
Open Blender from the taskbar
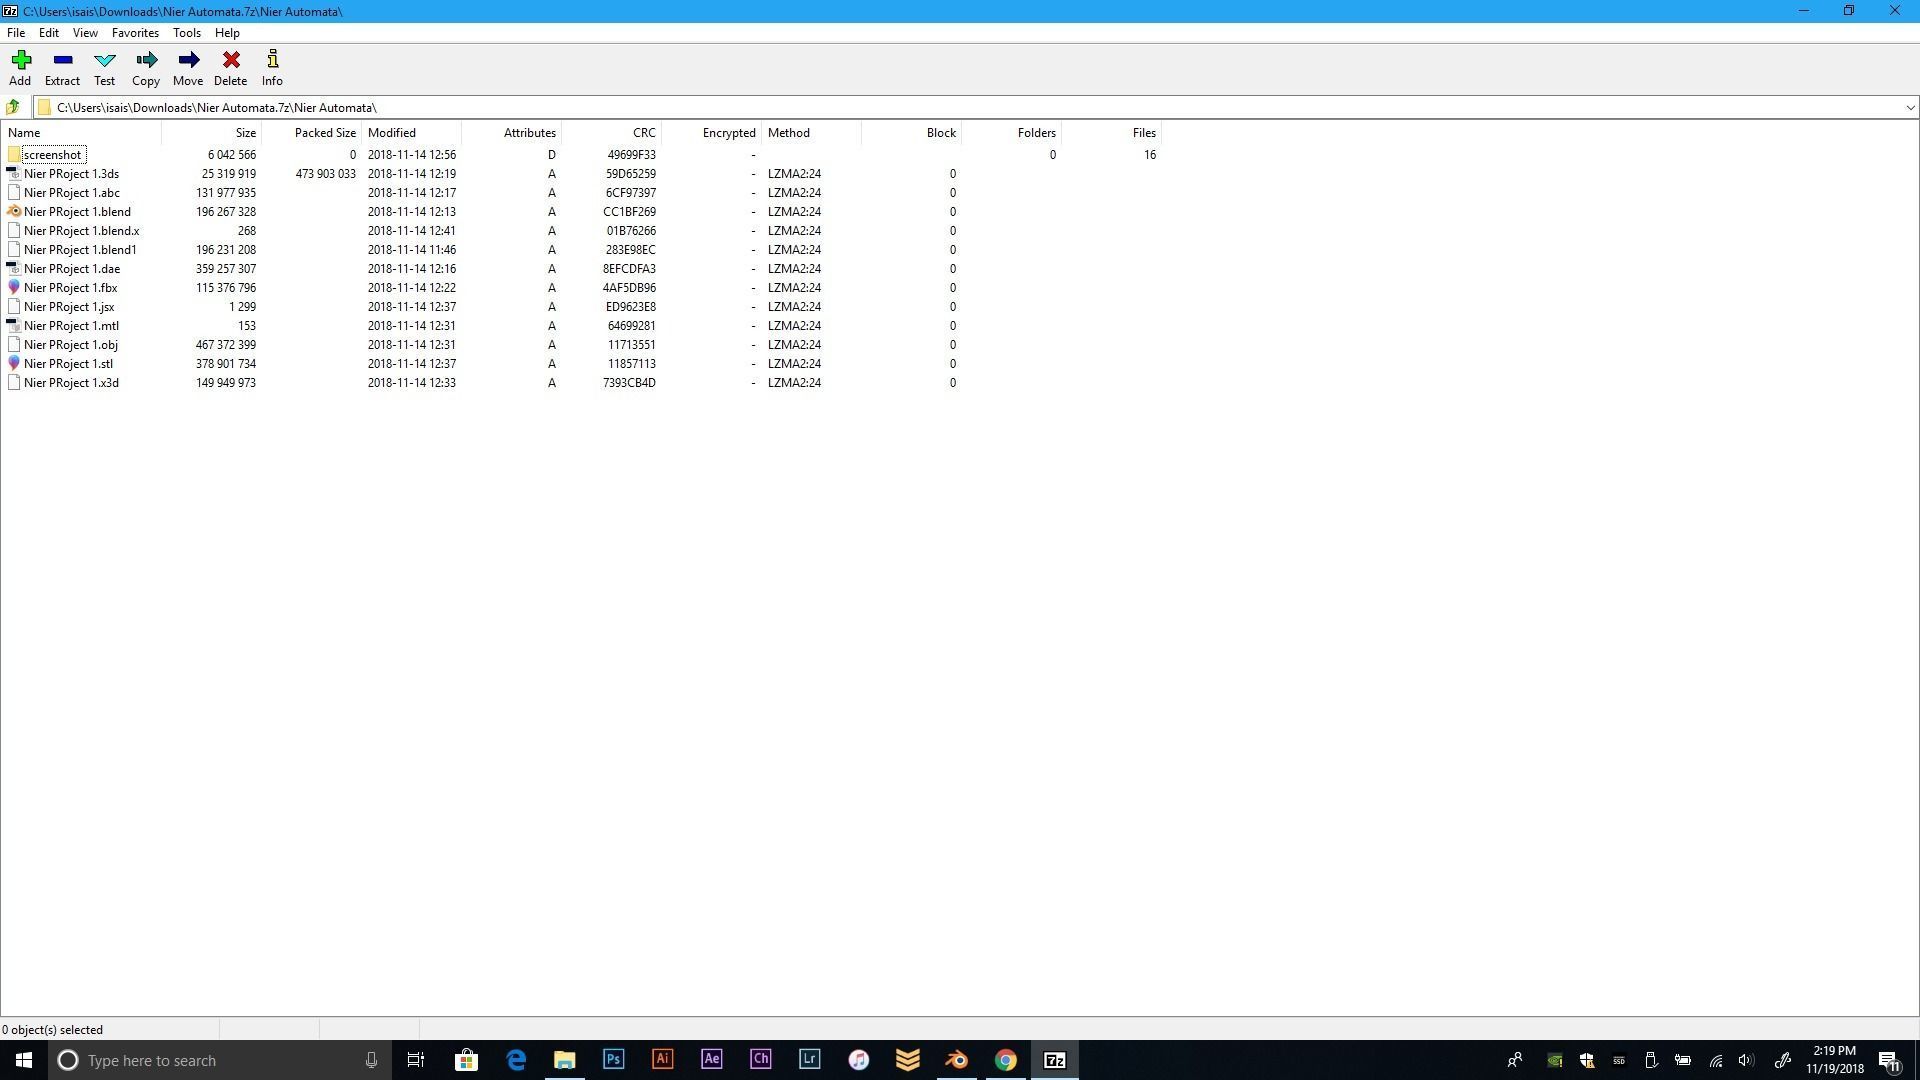coord(956,1060)
